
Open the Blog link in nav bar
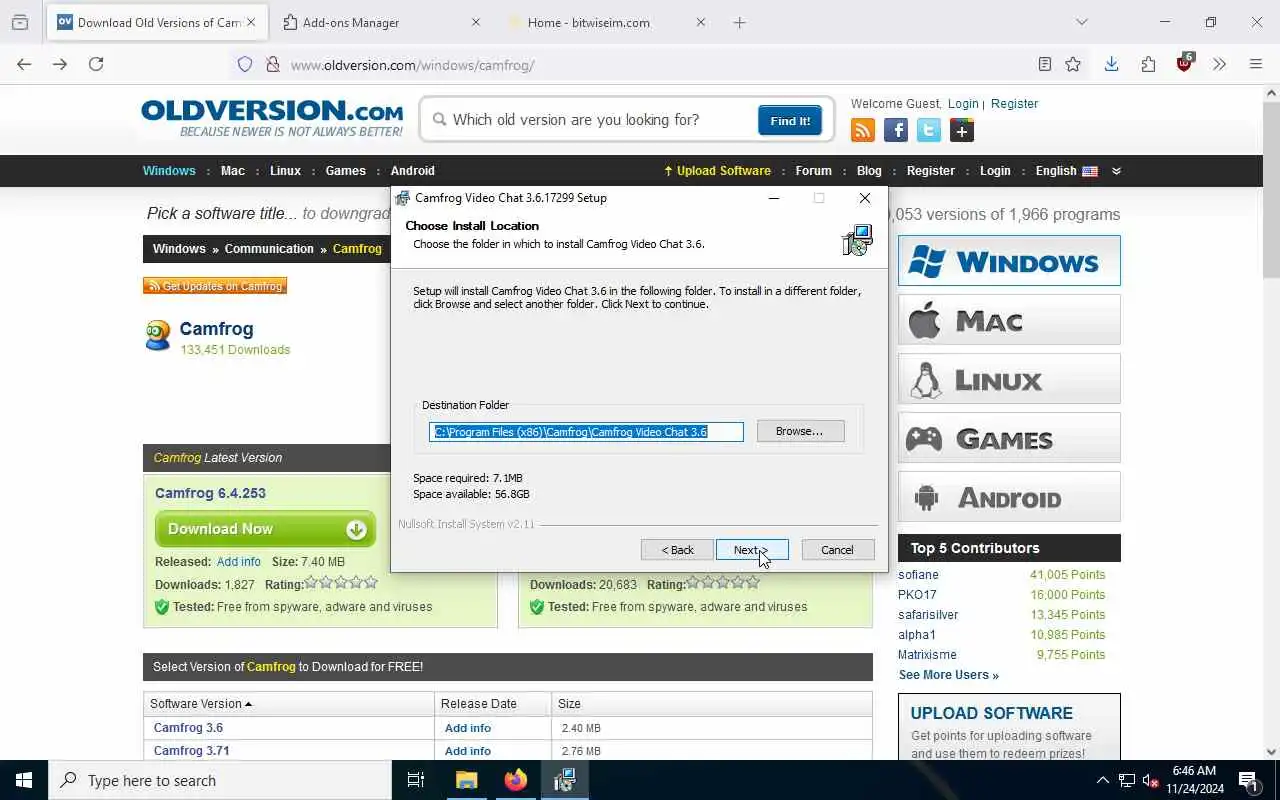point(870,171)
